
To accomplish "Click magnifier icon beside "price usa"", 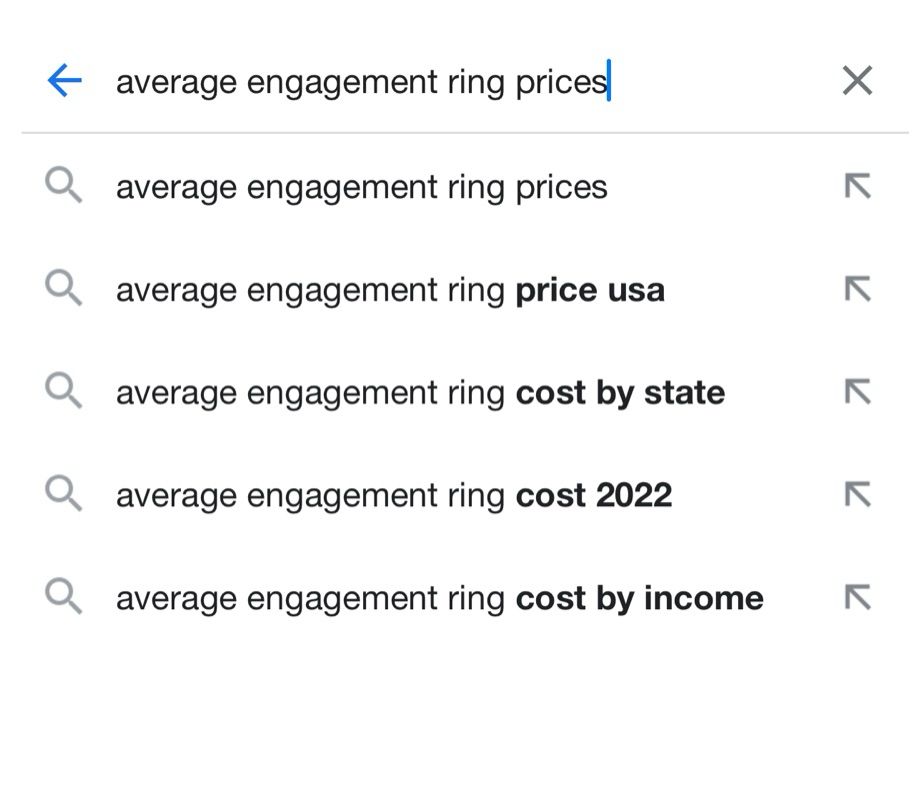I will pos(63,289).
